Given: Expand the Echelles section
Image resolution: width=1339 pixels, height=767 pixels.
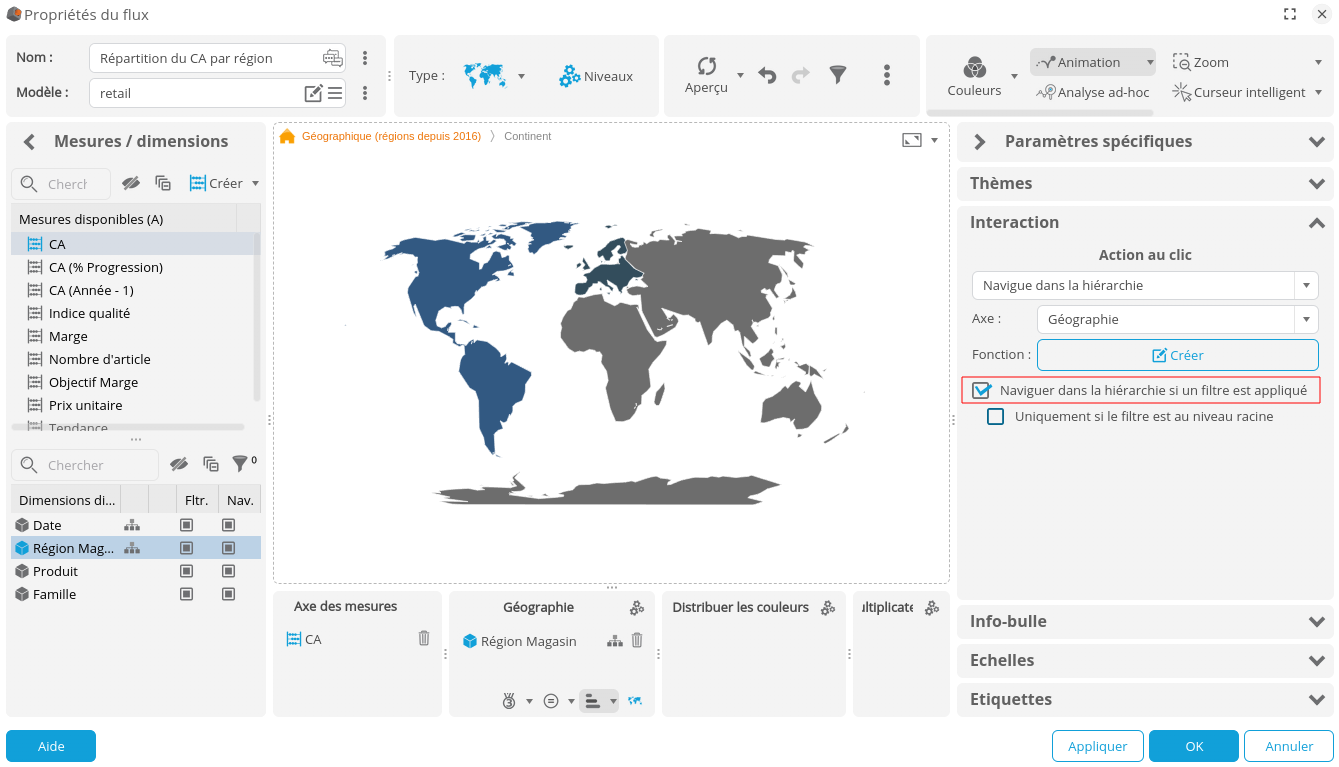Looking at the screenshot, I should click(1316, 661).
